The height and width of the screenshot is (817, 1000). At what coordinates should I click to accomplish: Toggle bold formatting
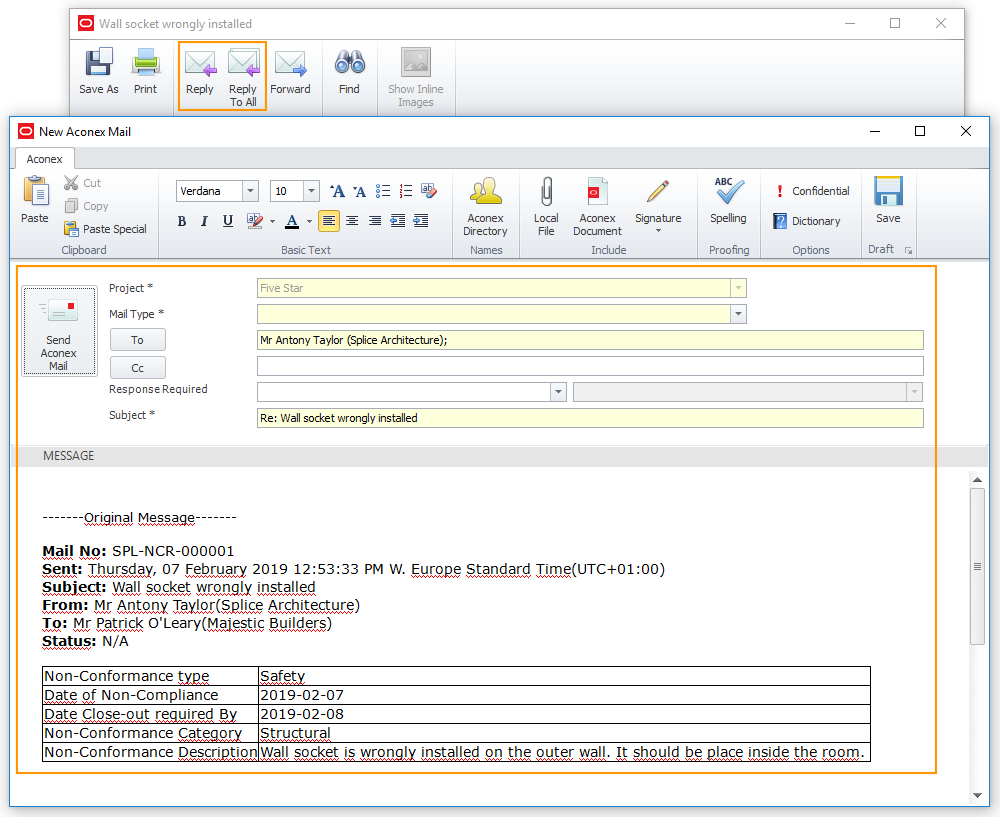click(x=182, y=221)
